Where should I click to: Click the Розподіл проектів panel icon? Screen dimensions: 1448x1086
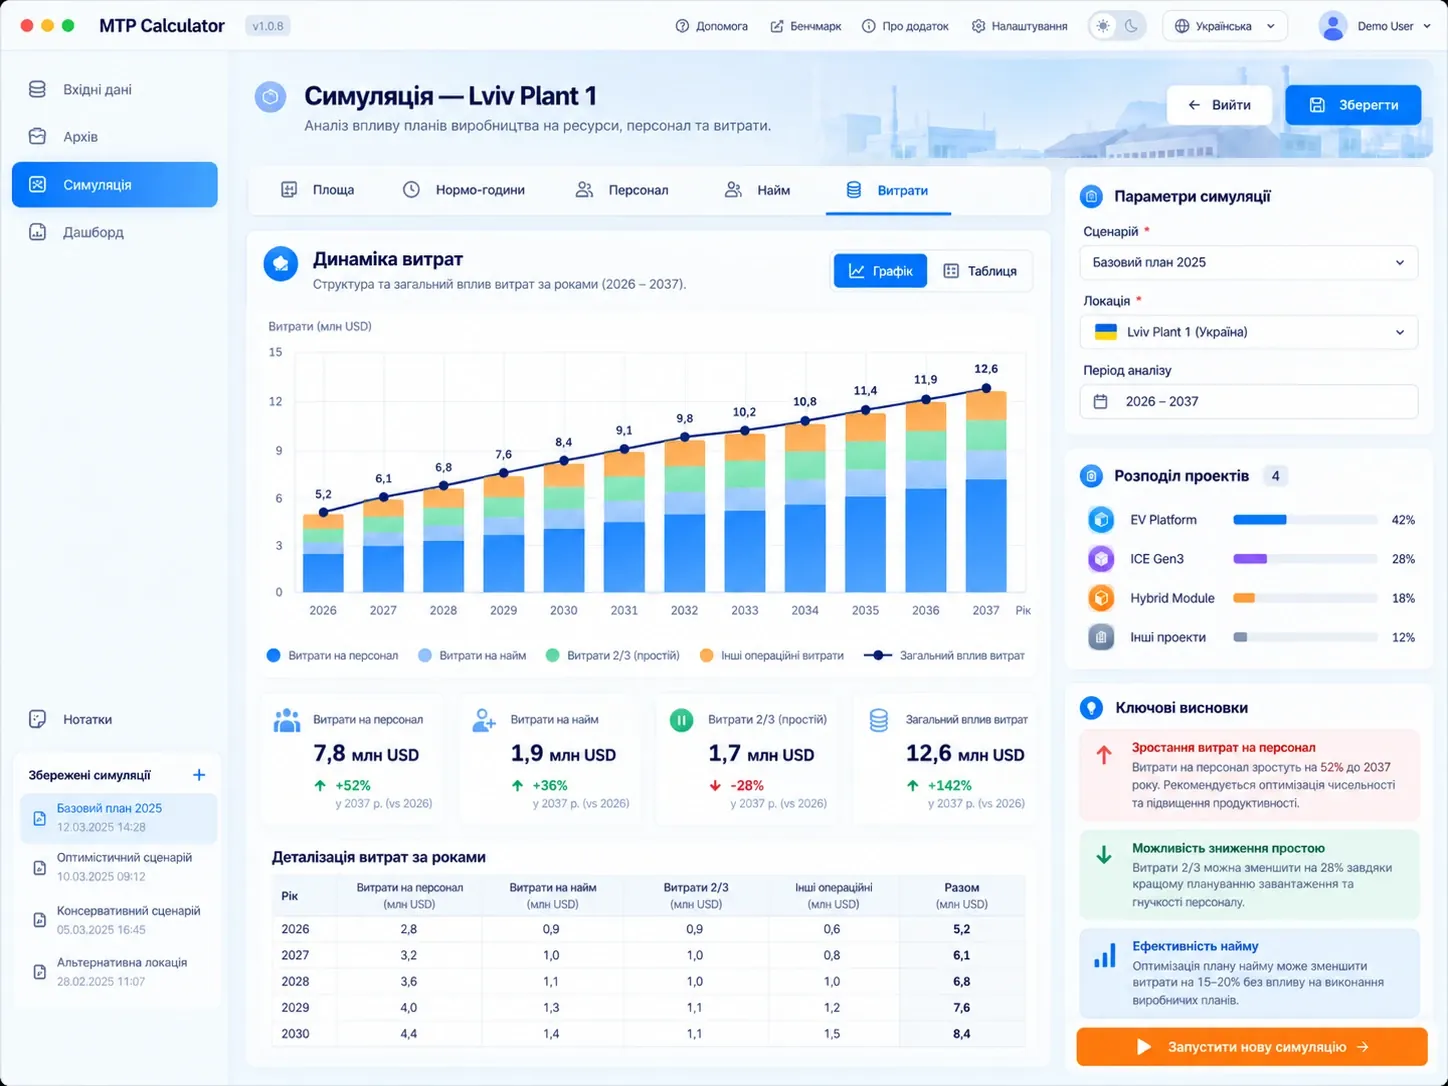[1091, 476]
